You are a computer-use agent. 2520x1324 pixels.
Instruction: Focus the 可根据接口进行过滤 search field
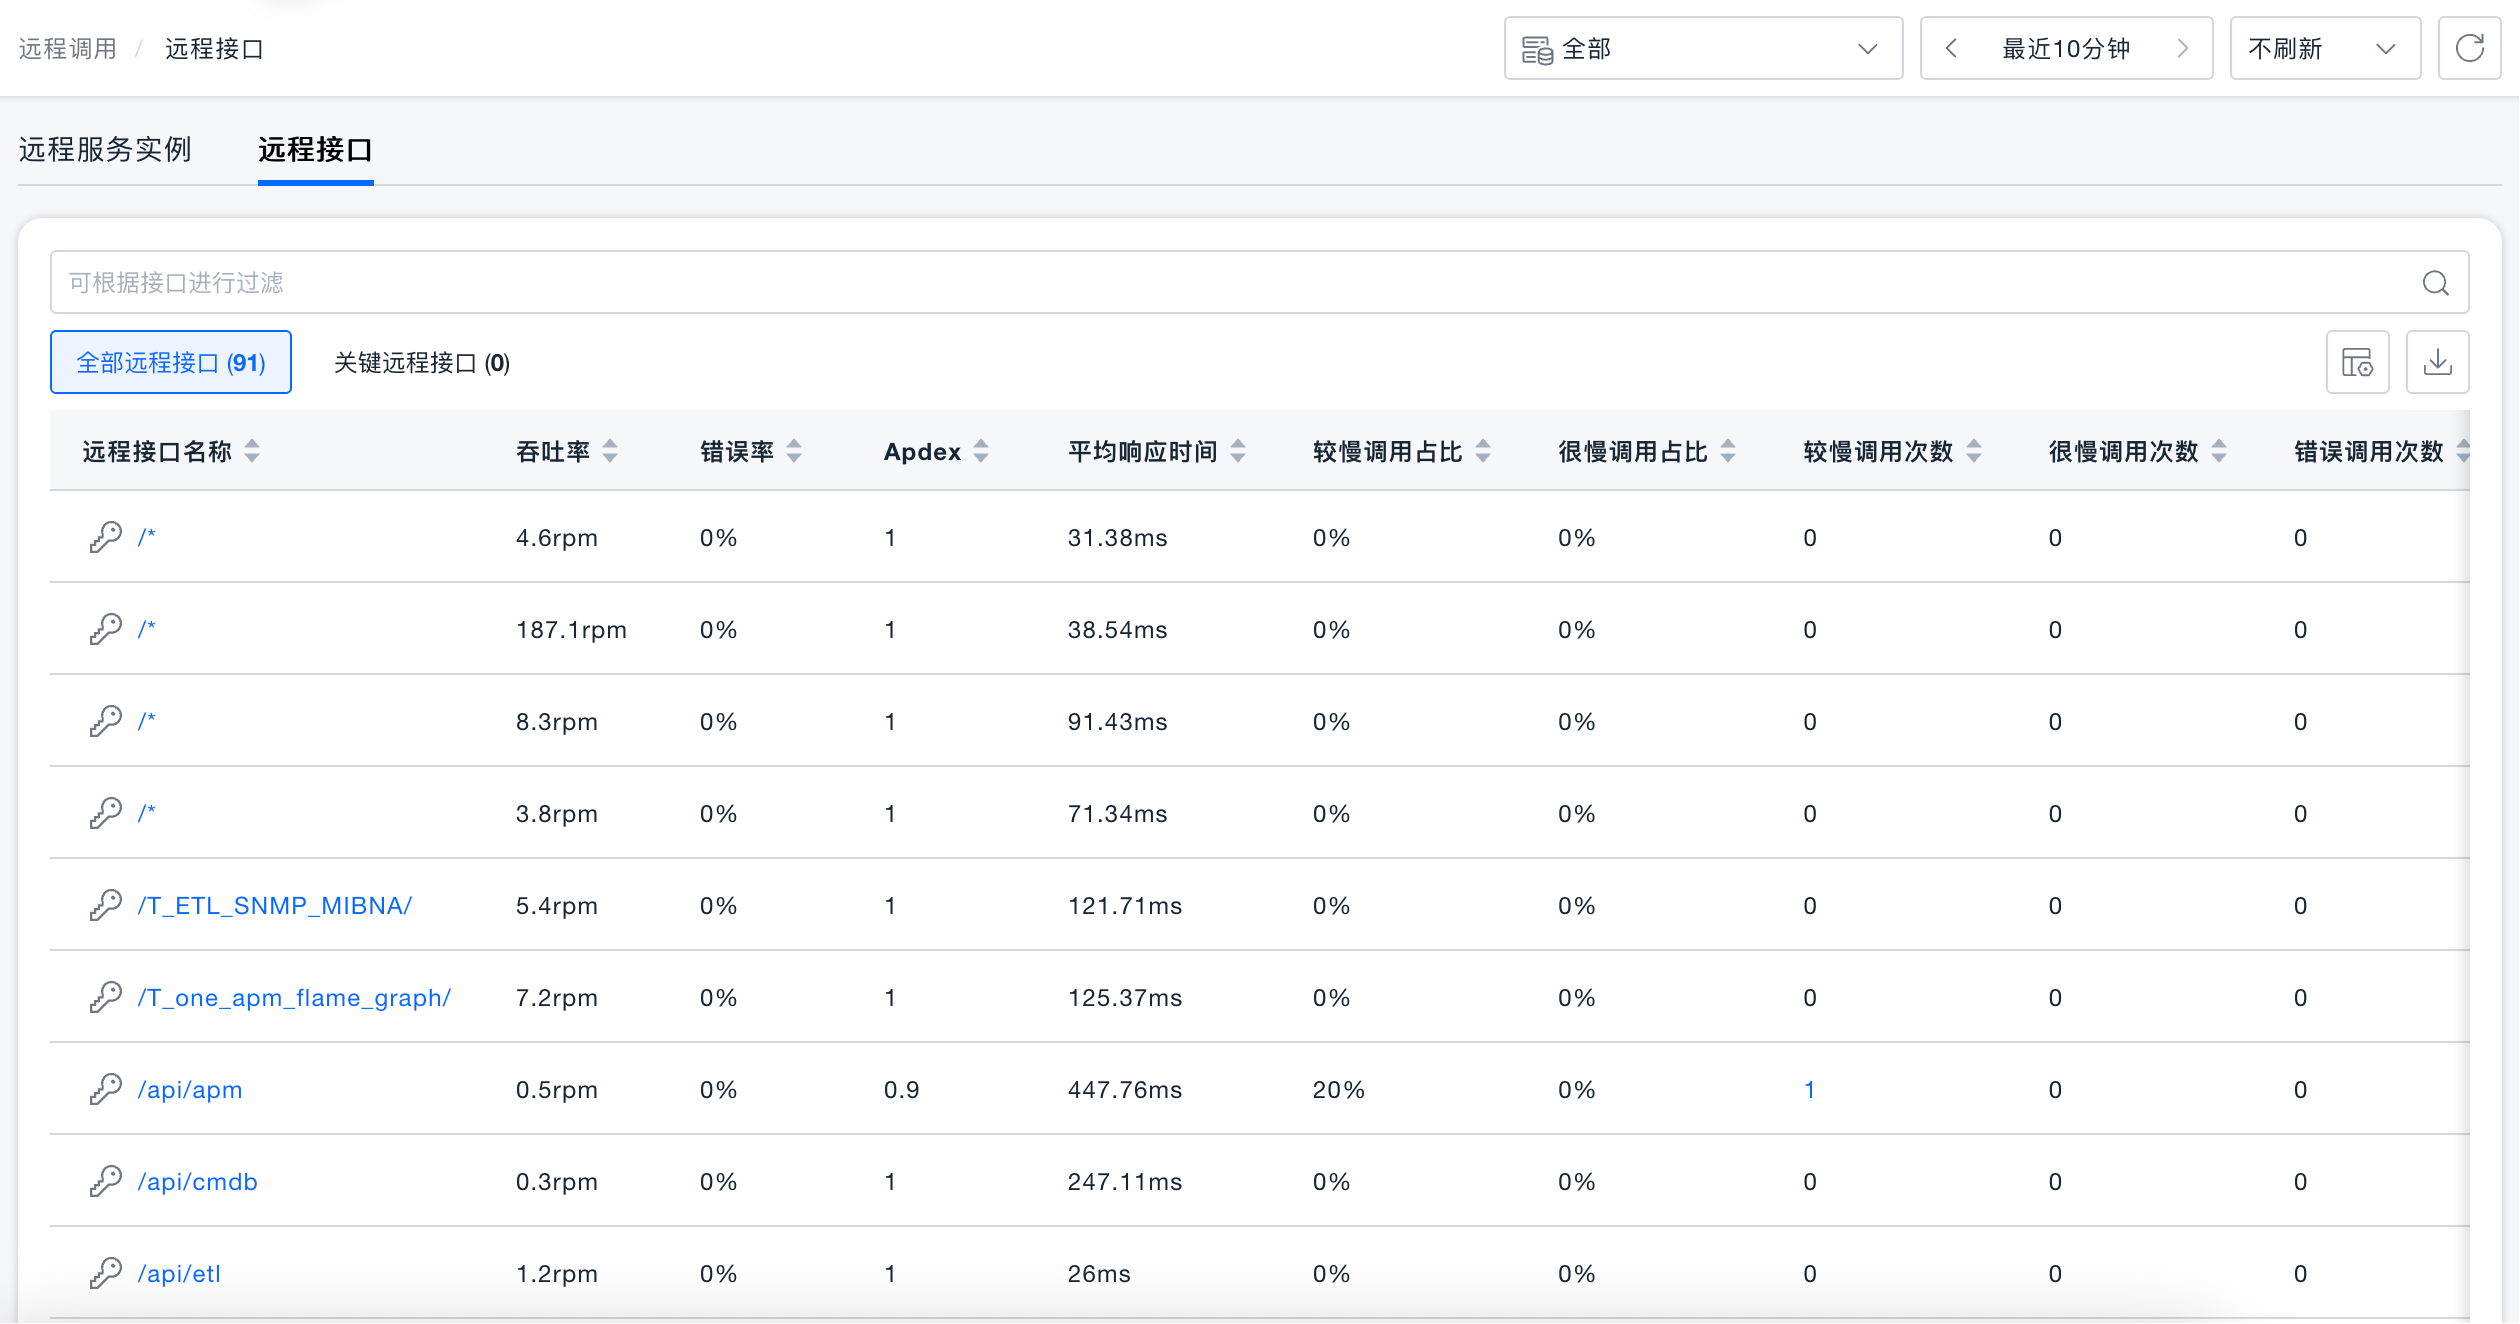coord(1259,282)
